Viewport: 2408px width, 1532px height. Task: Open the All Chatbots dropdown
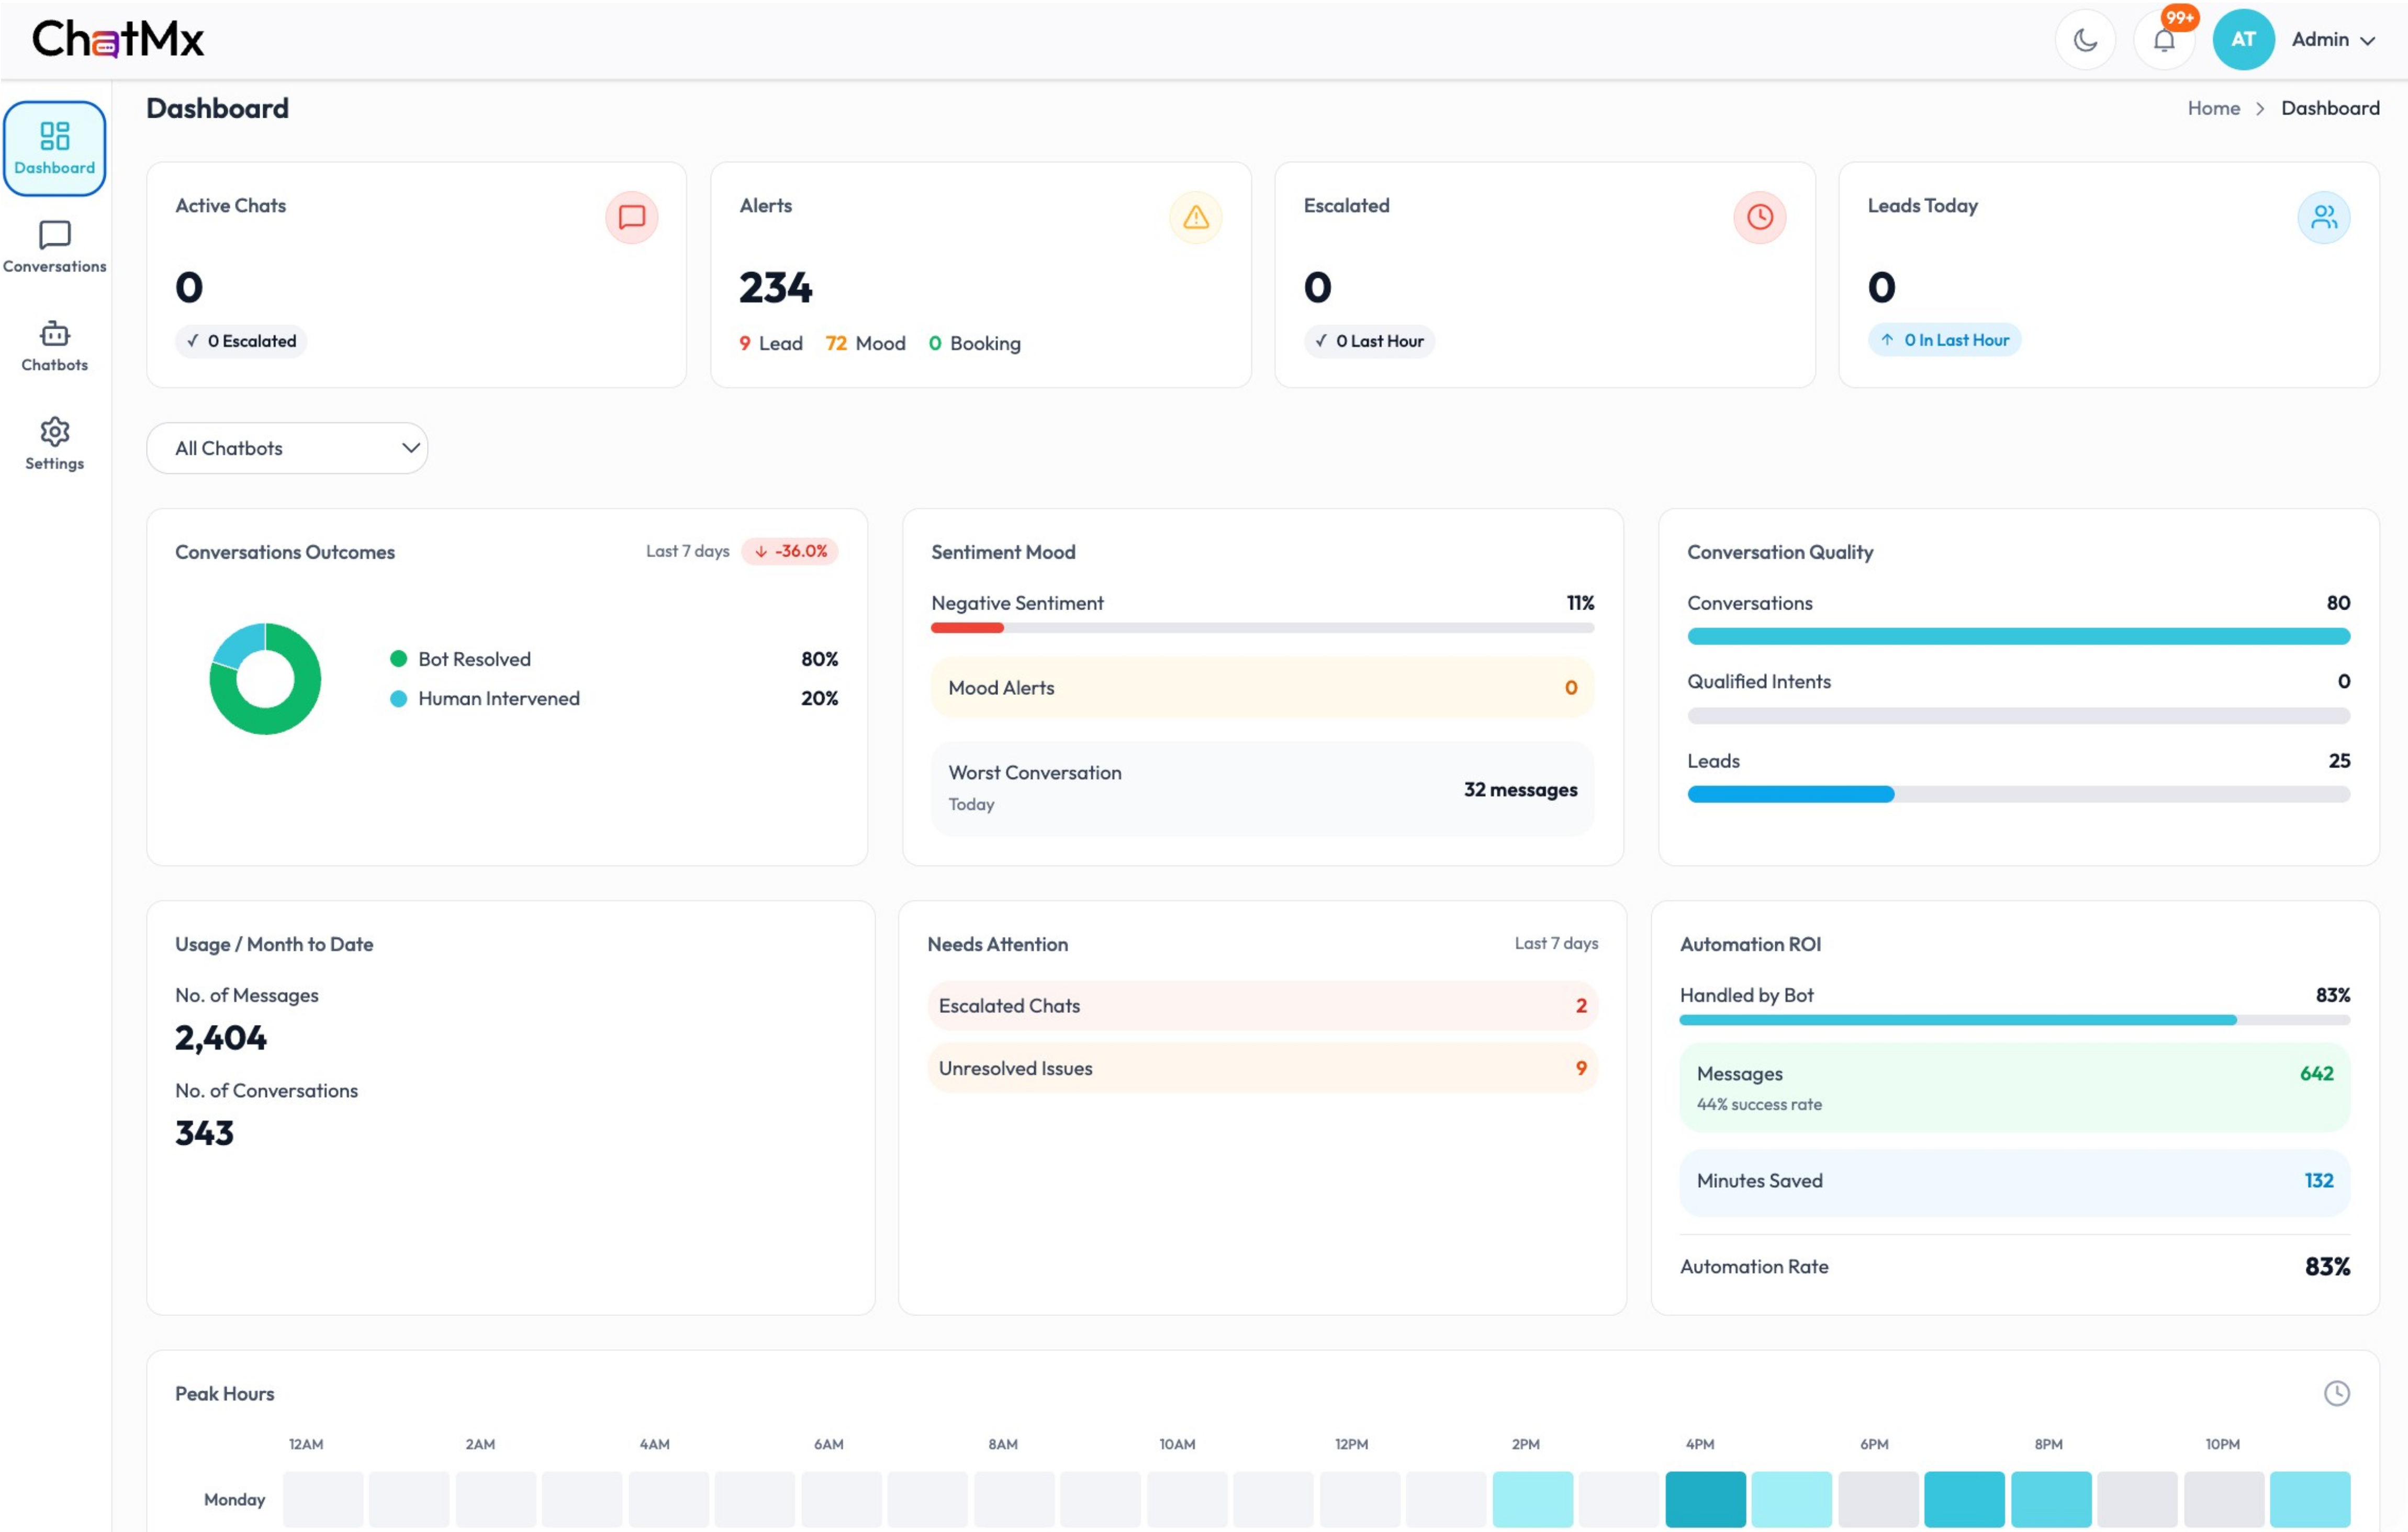[287, 448]
